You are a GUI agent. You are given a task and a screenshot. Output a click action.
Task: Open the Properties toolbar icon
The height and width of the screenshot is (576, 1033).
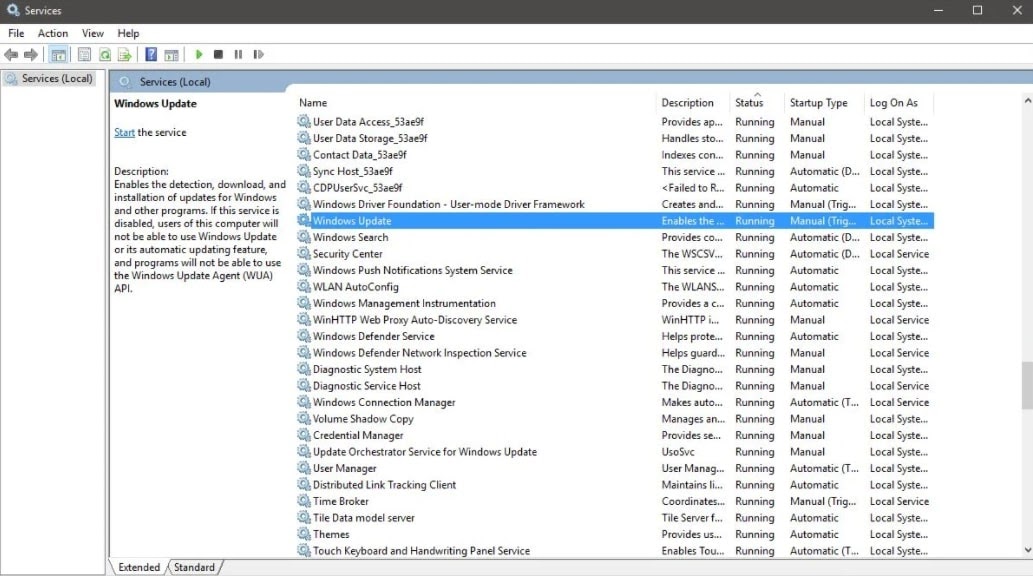click(x=84, y=55)
